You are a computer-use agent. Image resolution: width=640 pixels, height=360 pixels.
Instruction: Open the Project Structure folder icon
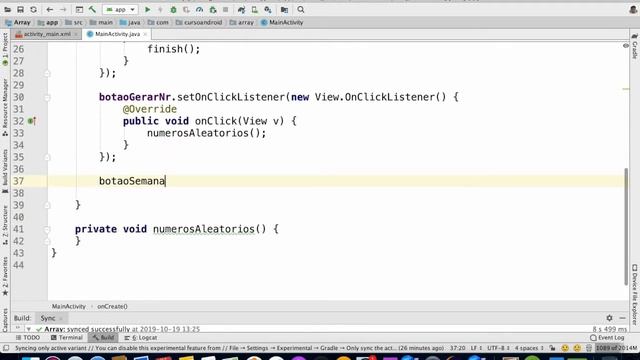[284, 9]
